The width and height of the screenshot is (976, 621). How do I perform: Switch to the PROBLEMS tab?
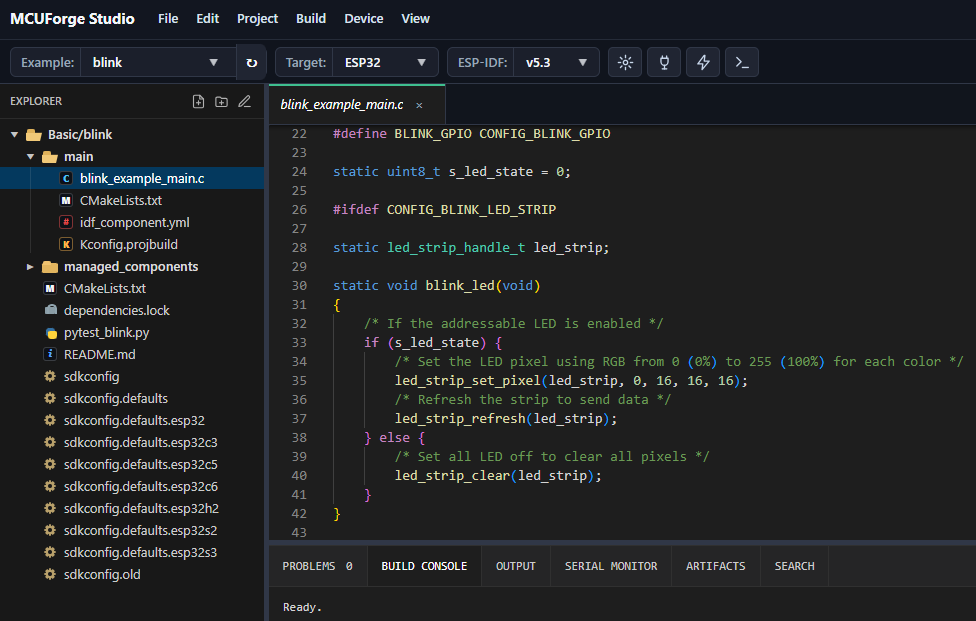click(x=317, y=566)
